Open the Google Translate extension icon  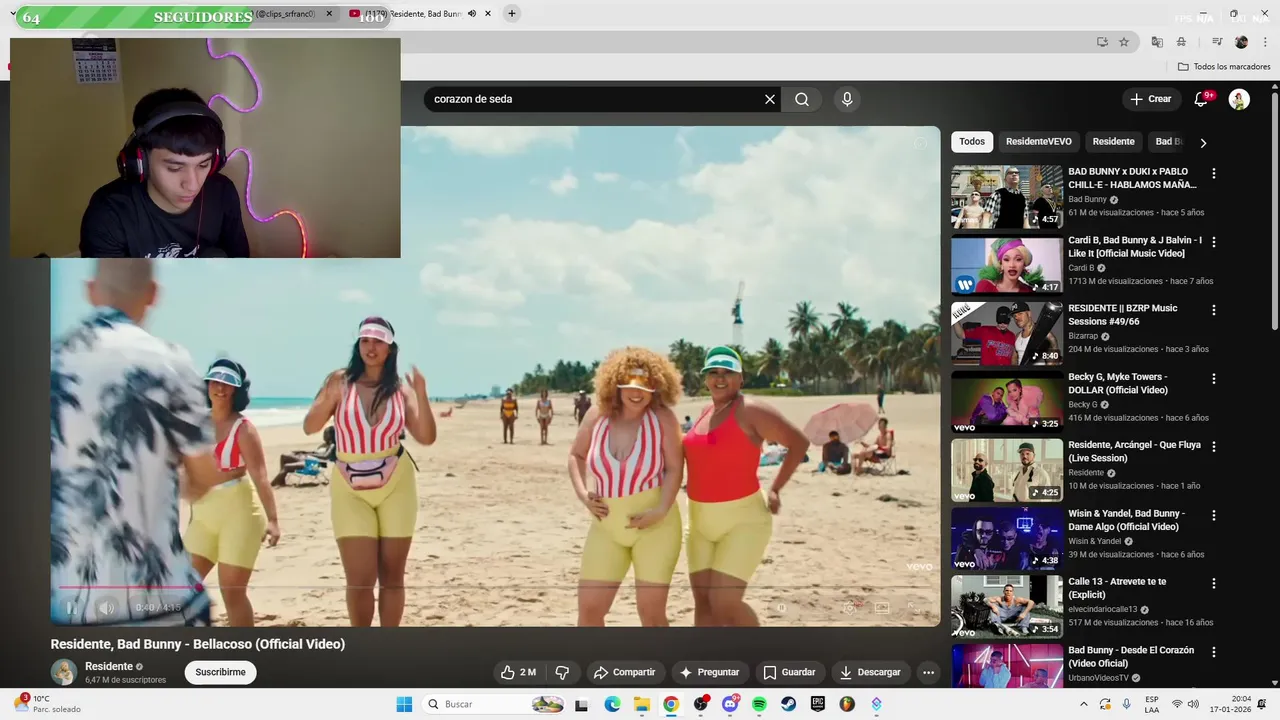(1157, 42)
